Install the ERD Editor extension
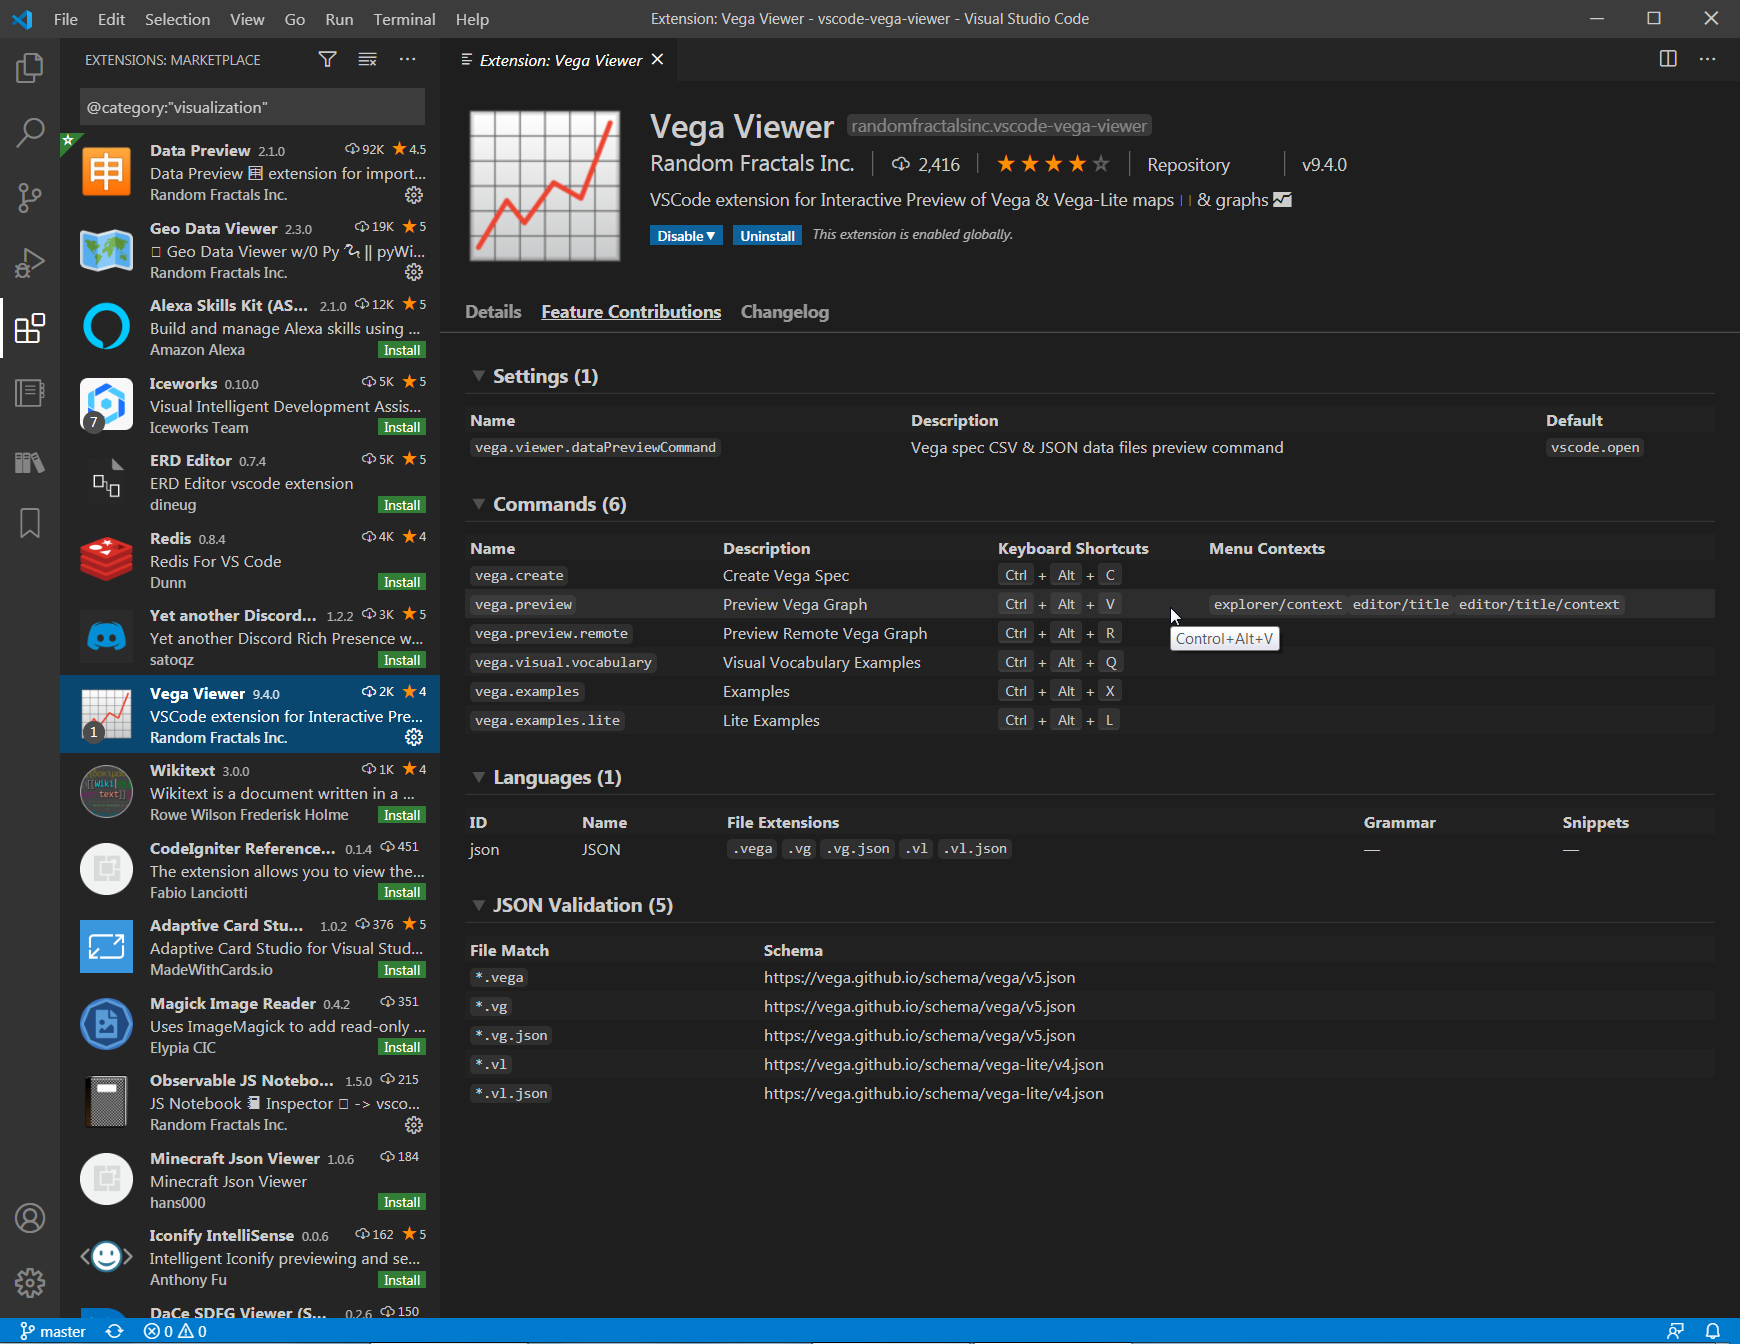Viewport: 1740px width, 1344px height. point(402,505)
